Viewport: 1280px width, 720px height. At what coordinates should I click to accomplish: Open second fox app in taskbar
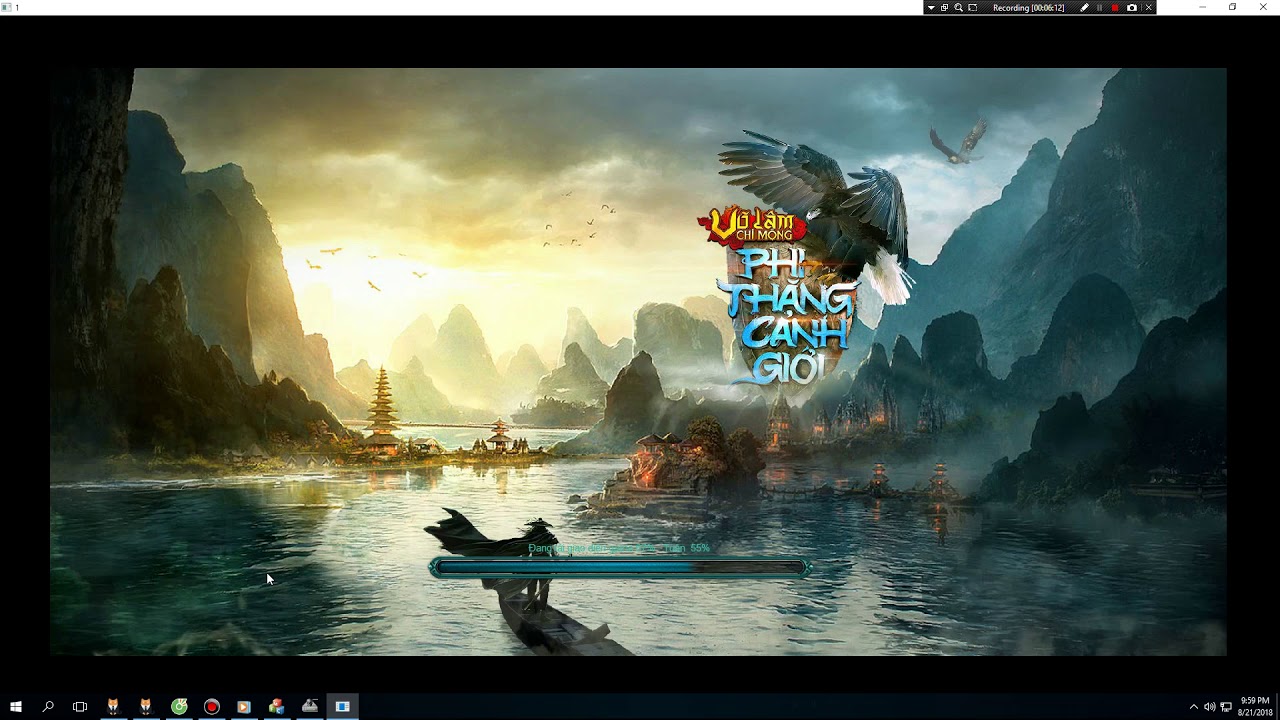(x=146, y=706)
